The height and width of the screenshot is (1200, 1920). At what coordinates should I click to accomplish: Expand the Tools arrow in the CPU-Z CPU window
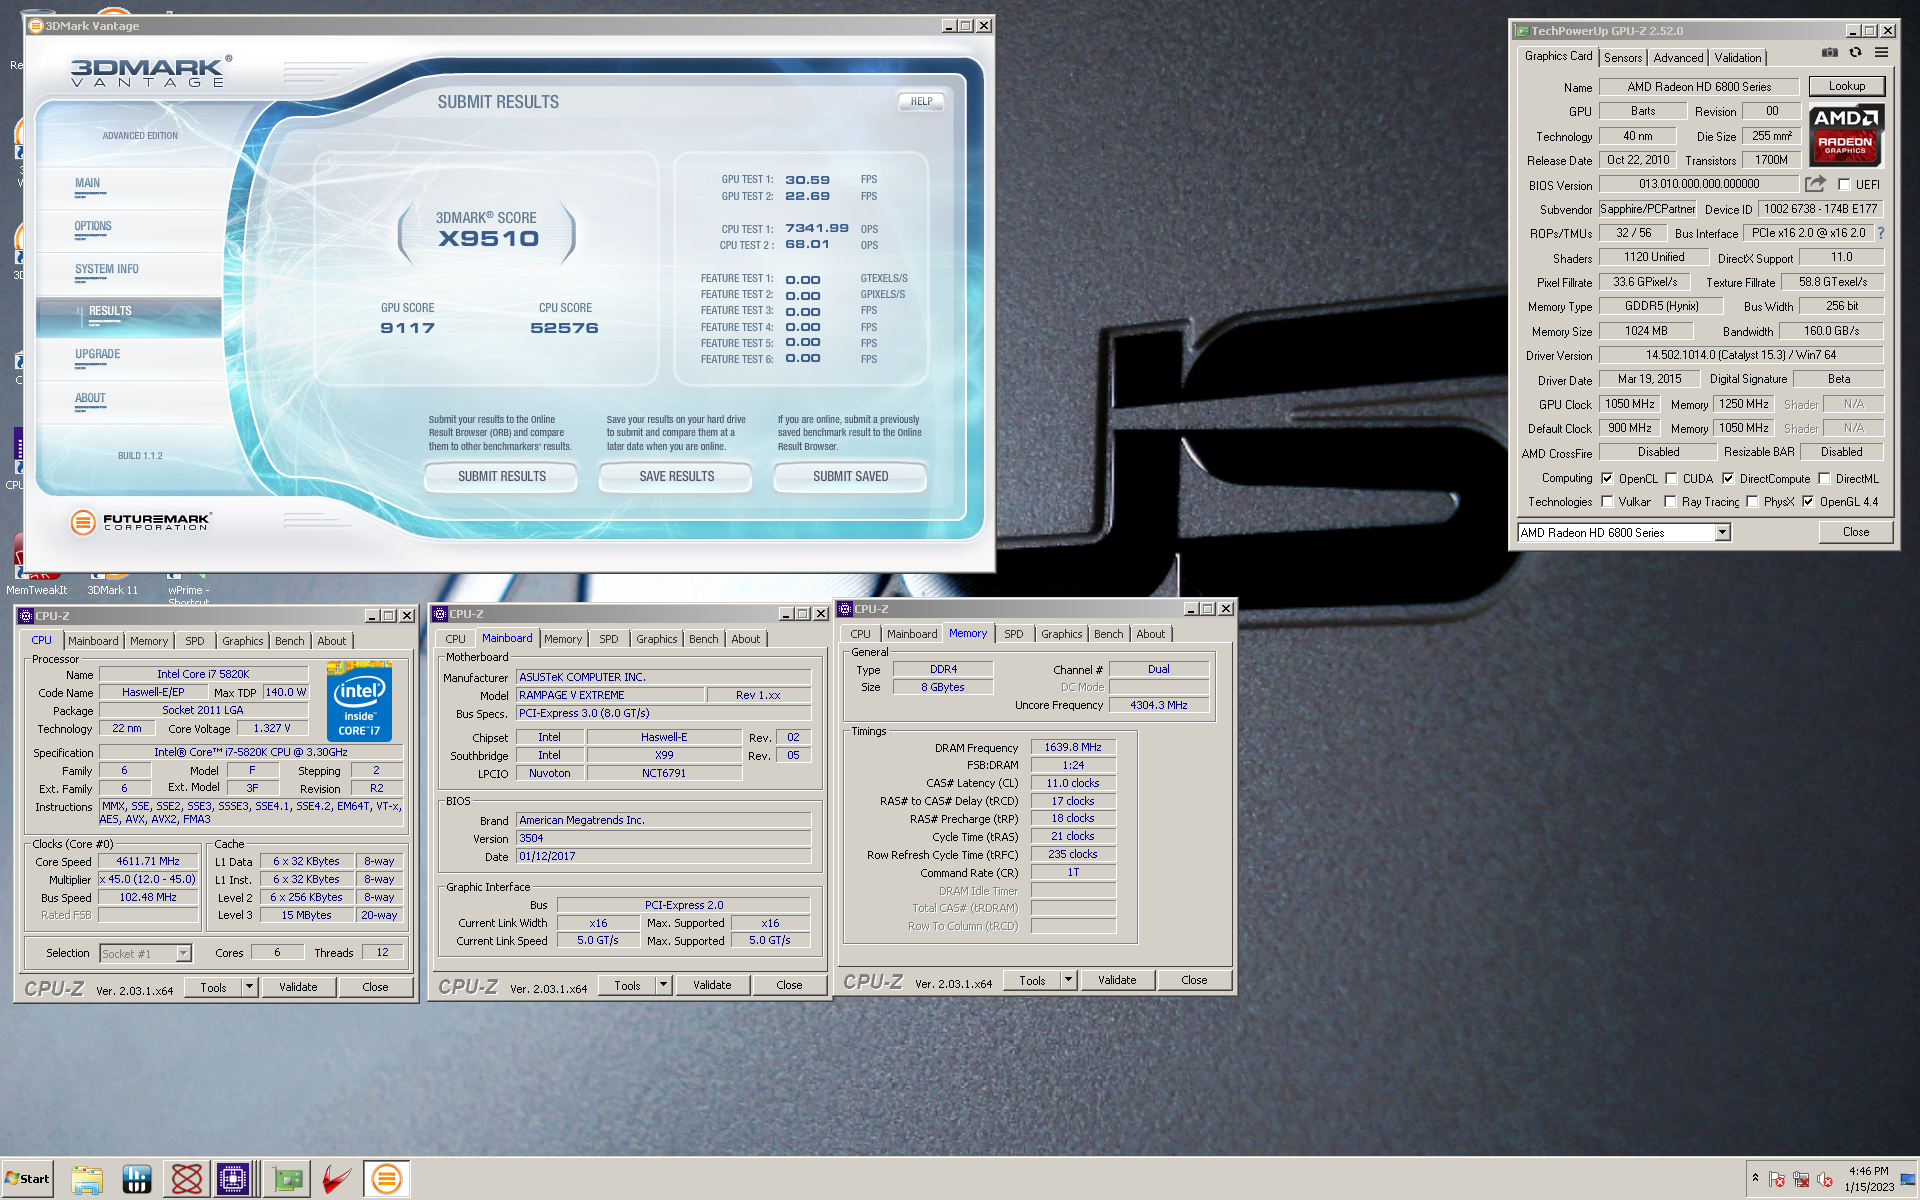tap(249, 987)
